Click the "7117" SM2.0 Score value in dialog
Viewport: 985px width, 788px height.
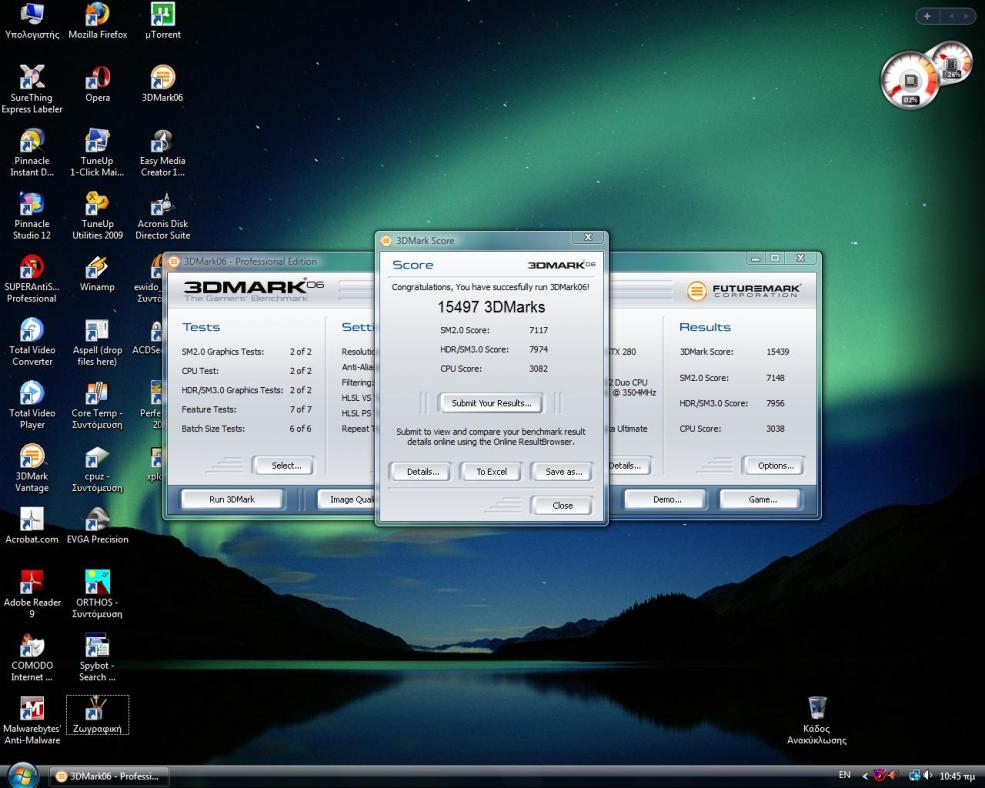(538, 330)
